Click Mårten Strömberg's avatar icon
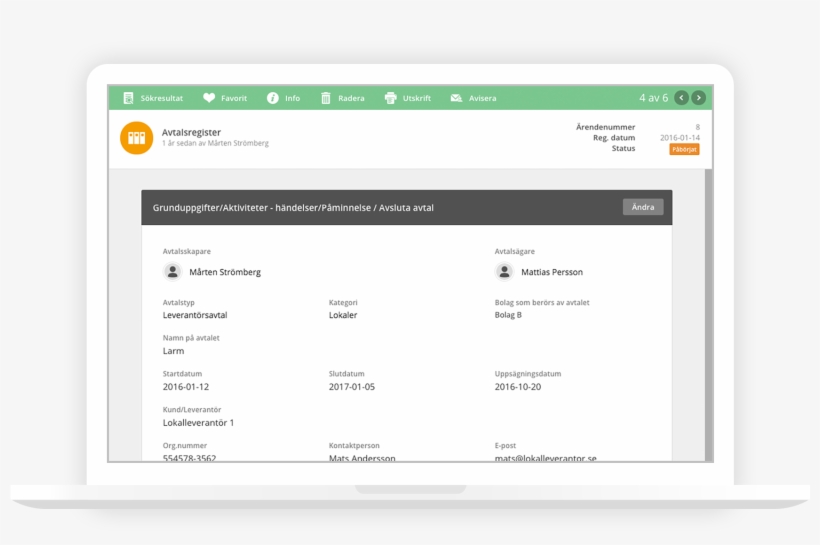820x545 pixels. point(173,271)
